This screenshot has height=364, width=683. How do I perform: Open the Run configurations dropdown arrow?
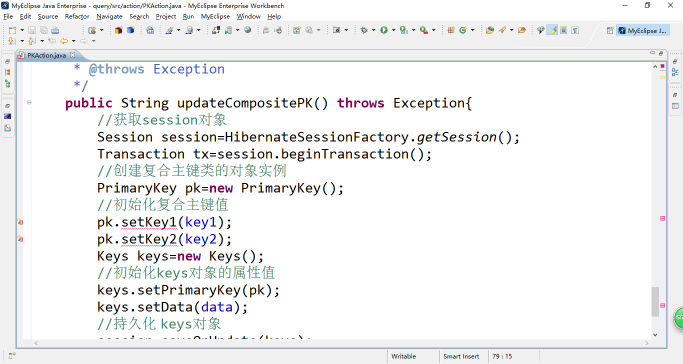click(x=393, y=30)
